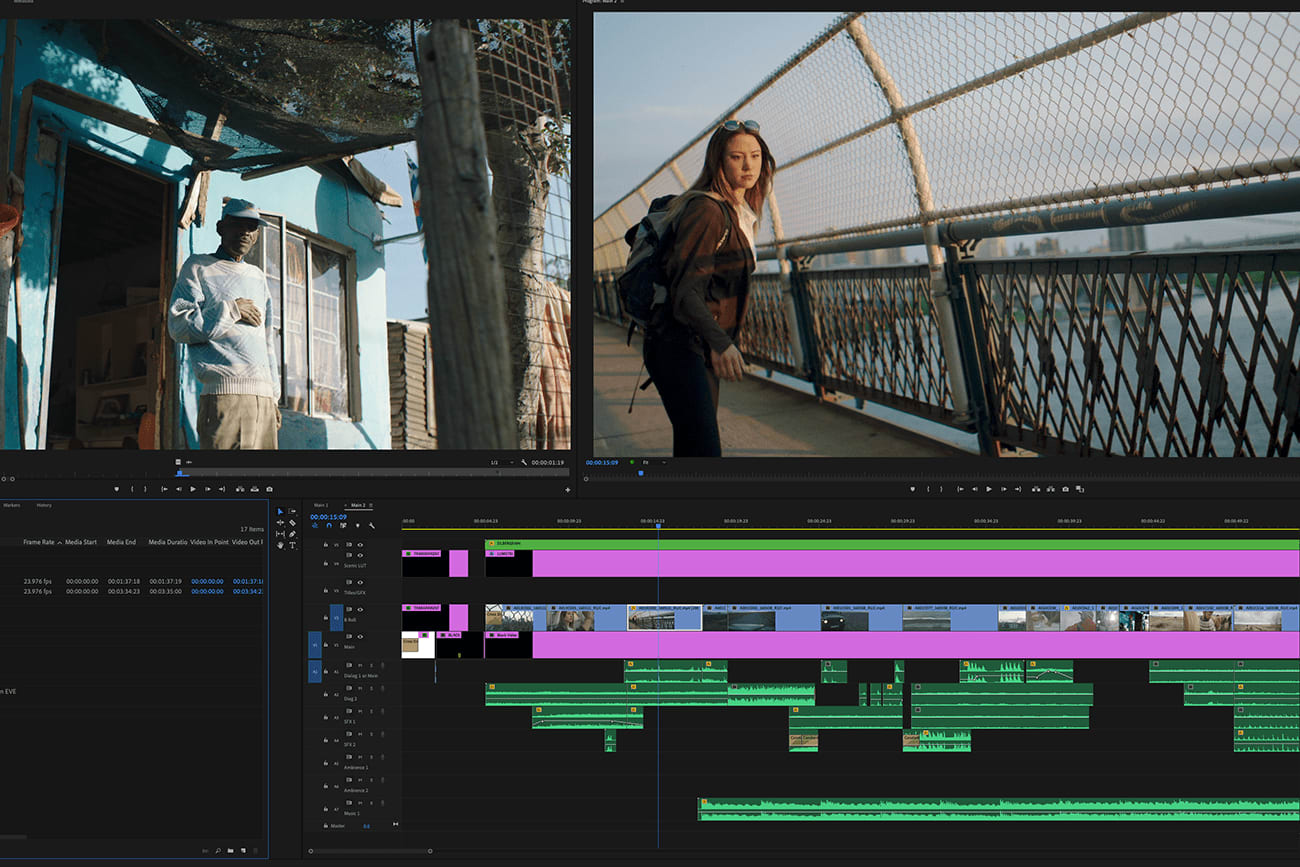Open the History panel tab

44,505
